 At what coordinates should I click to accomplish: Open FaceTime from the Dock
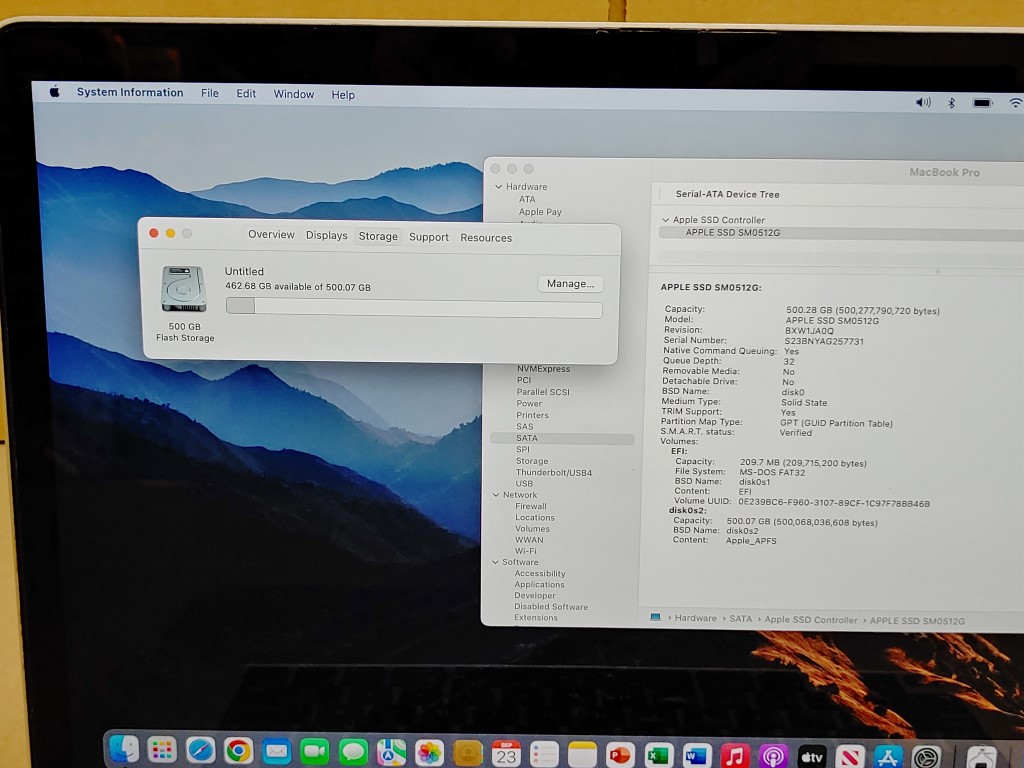(x=315, y=752)
